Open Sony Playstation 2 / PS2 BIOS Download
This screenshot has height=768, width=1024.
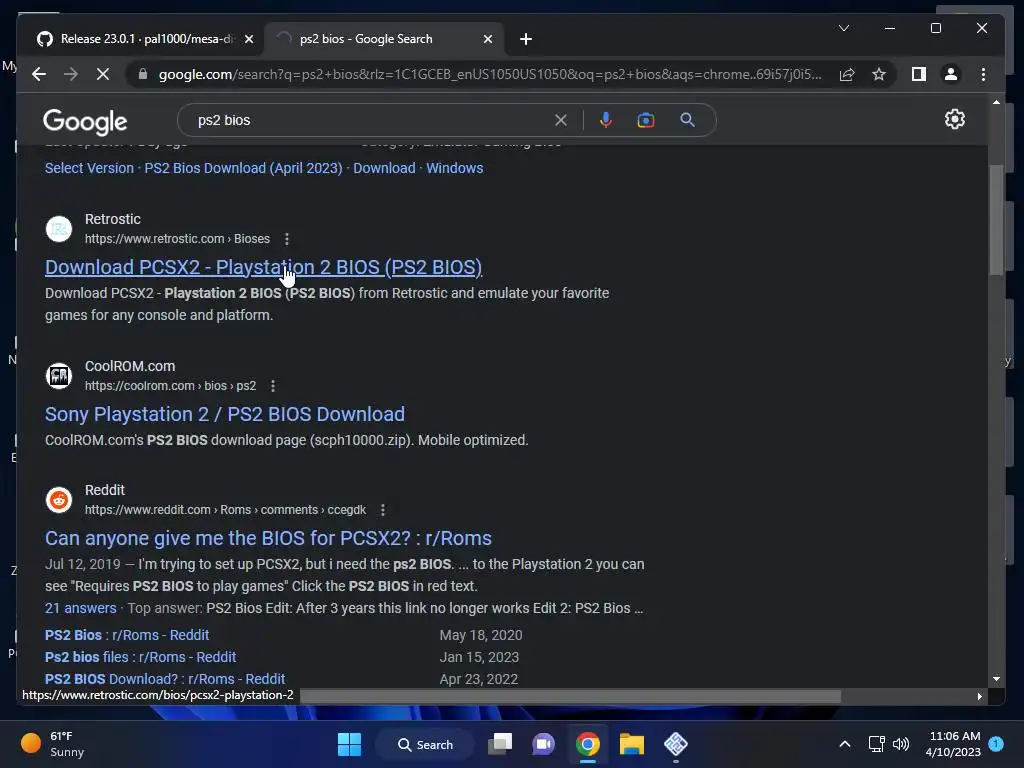coord(225,414)
